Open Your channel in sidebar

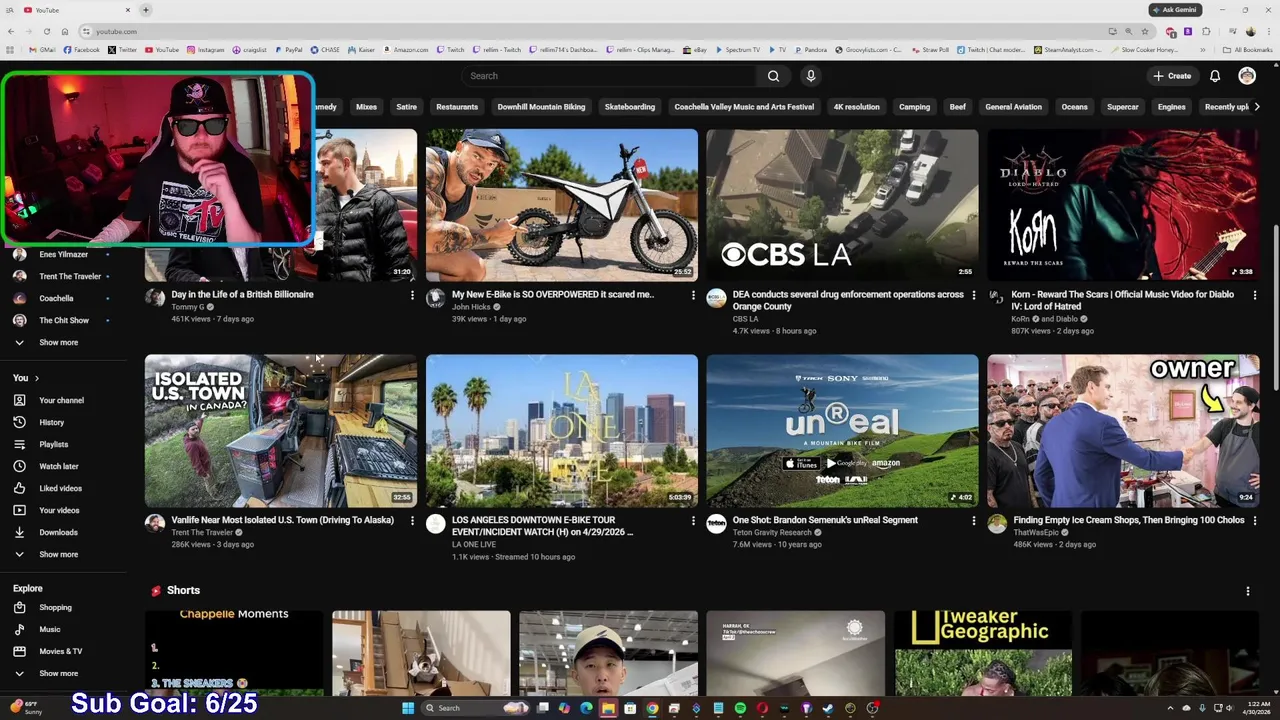click(x=61, y=400)
